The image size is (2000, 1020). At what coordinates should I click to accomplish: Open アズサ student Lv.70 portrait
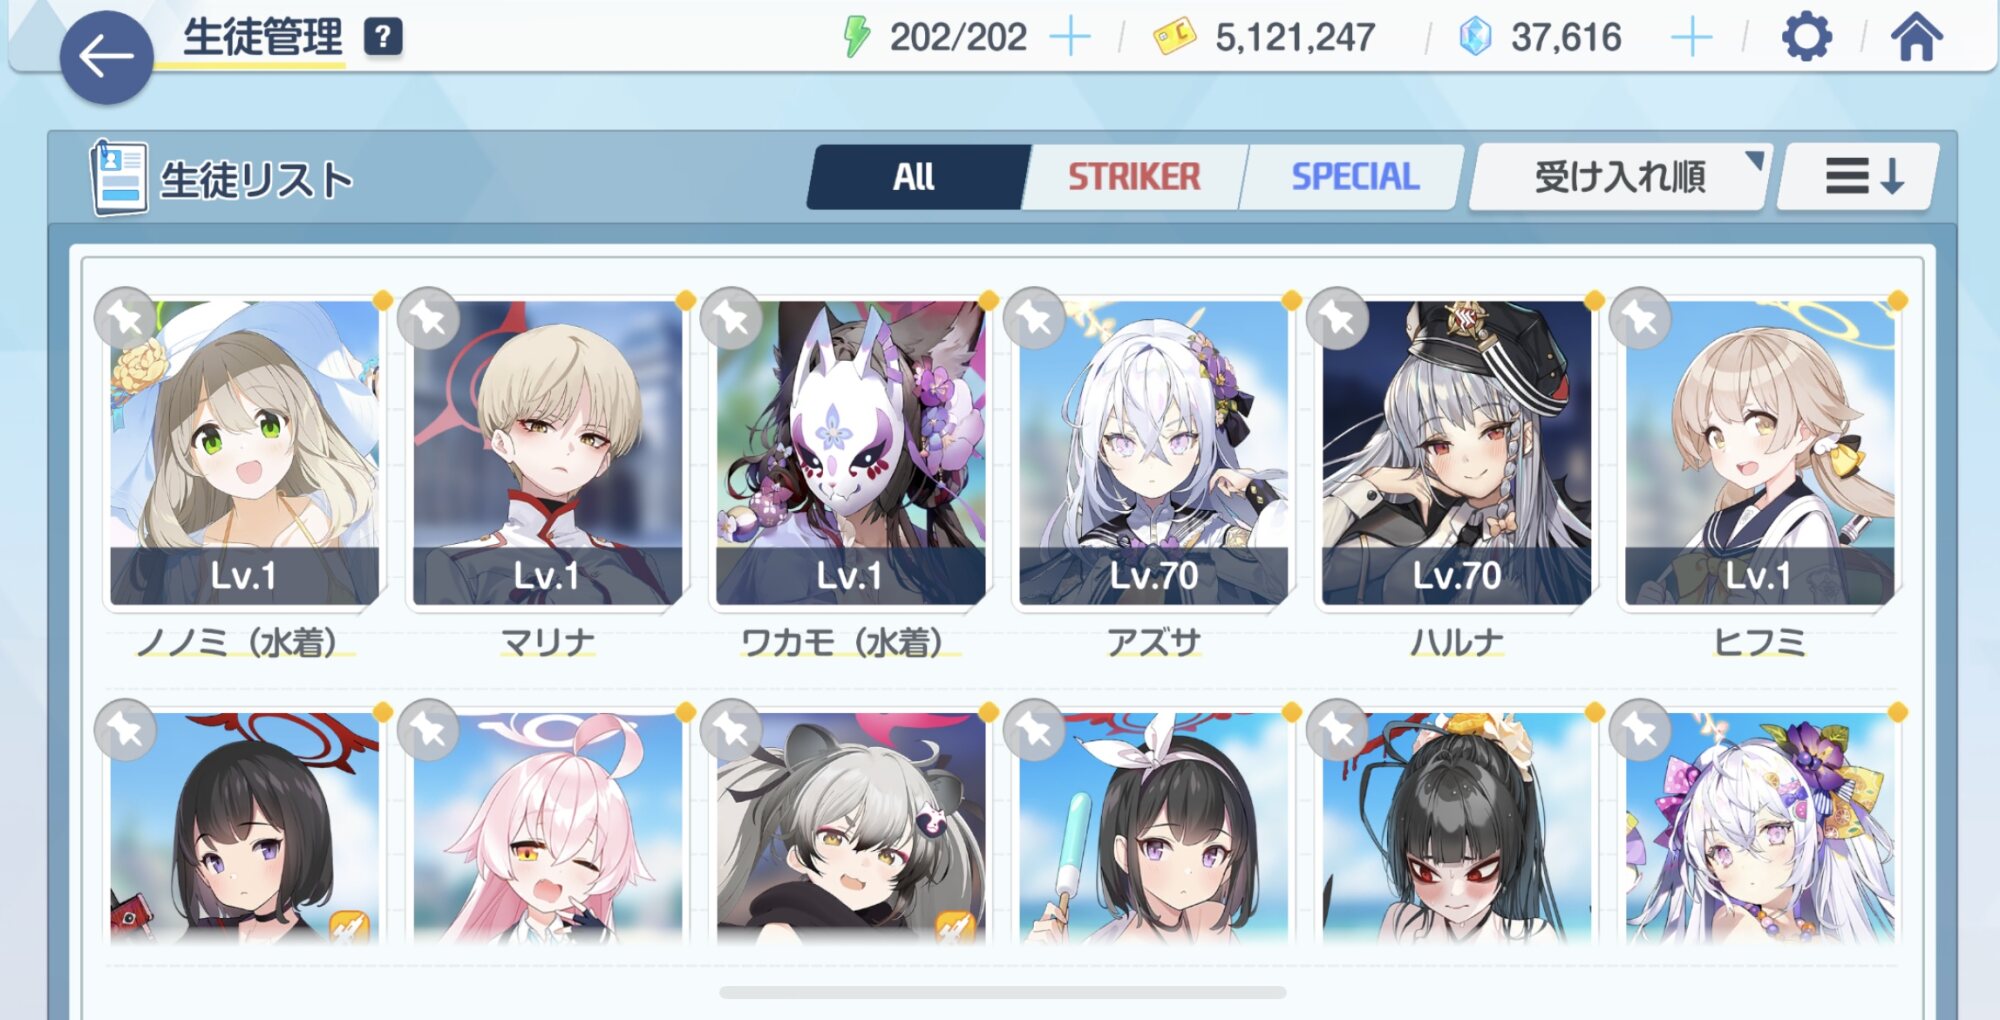(x=1153, y=453)
